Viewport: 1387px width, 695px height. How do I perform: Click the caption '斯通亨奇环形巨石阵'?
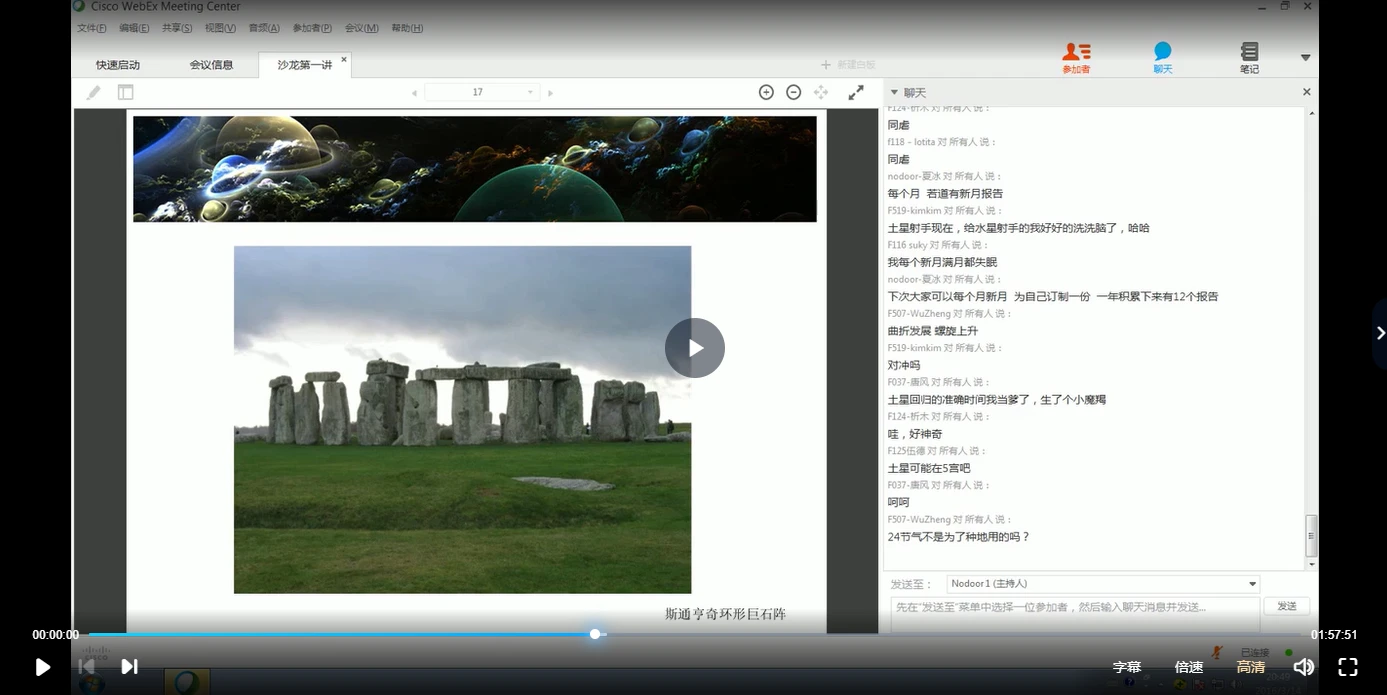(726, 614)
